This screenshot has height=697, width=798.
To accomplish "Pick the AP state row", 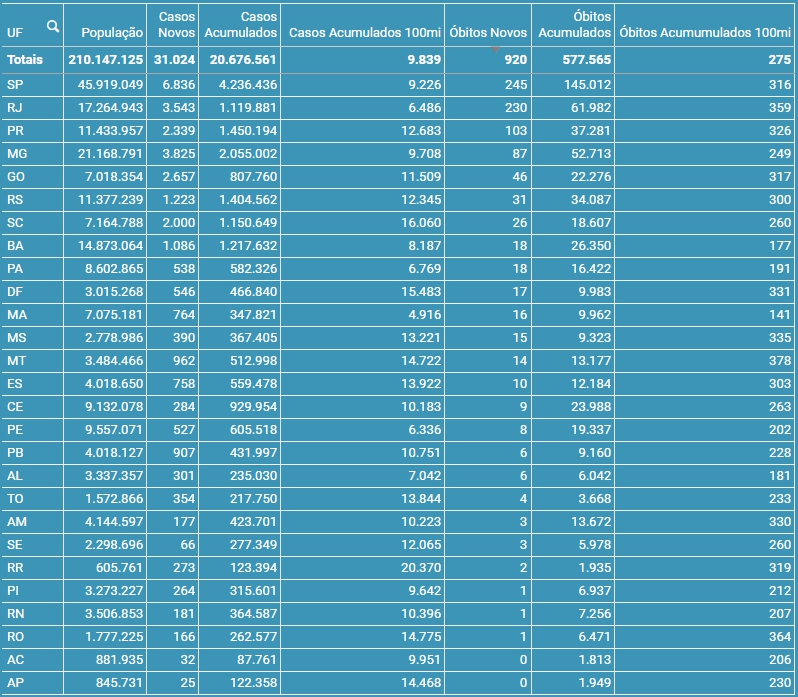I will click(15, 682).
